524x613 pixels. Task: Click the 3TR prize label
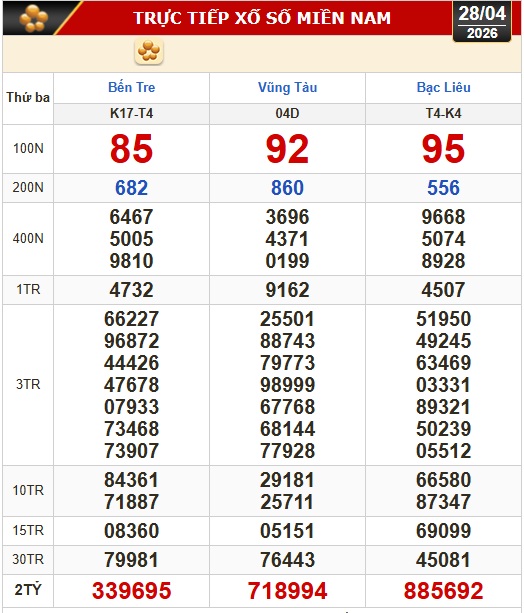28,385
